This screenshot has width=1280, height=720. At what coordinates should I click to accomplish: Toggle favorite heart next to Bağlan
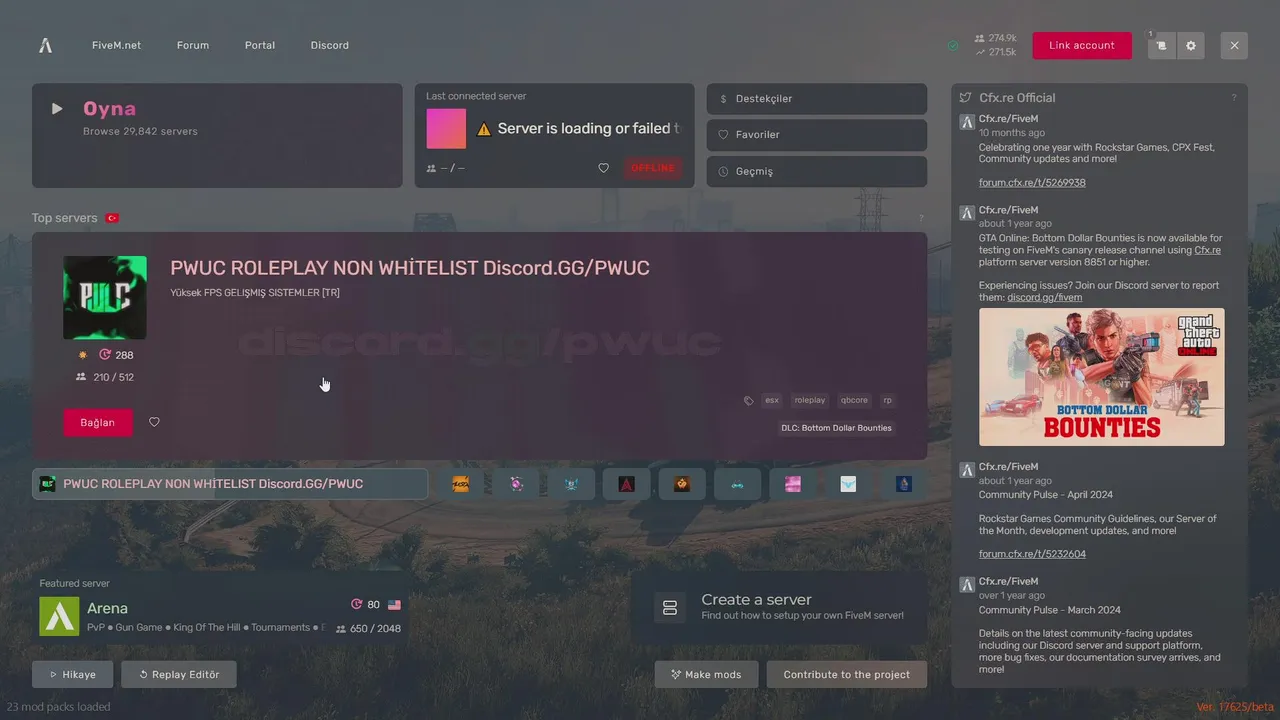pyautogui.click(x=154, y=422)
